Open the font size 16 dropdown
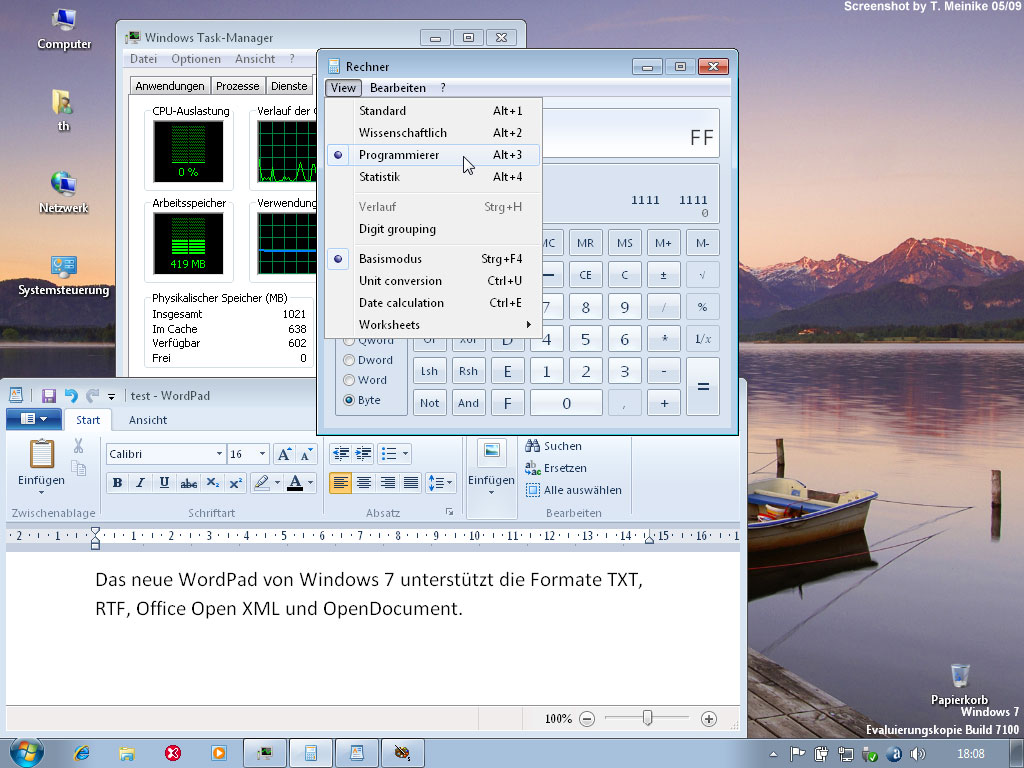Image resolution: width=1024 pixels, height=768 pixels. coord(262,454)
